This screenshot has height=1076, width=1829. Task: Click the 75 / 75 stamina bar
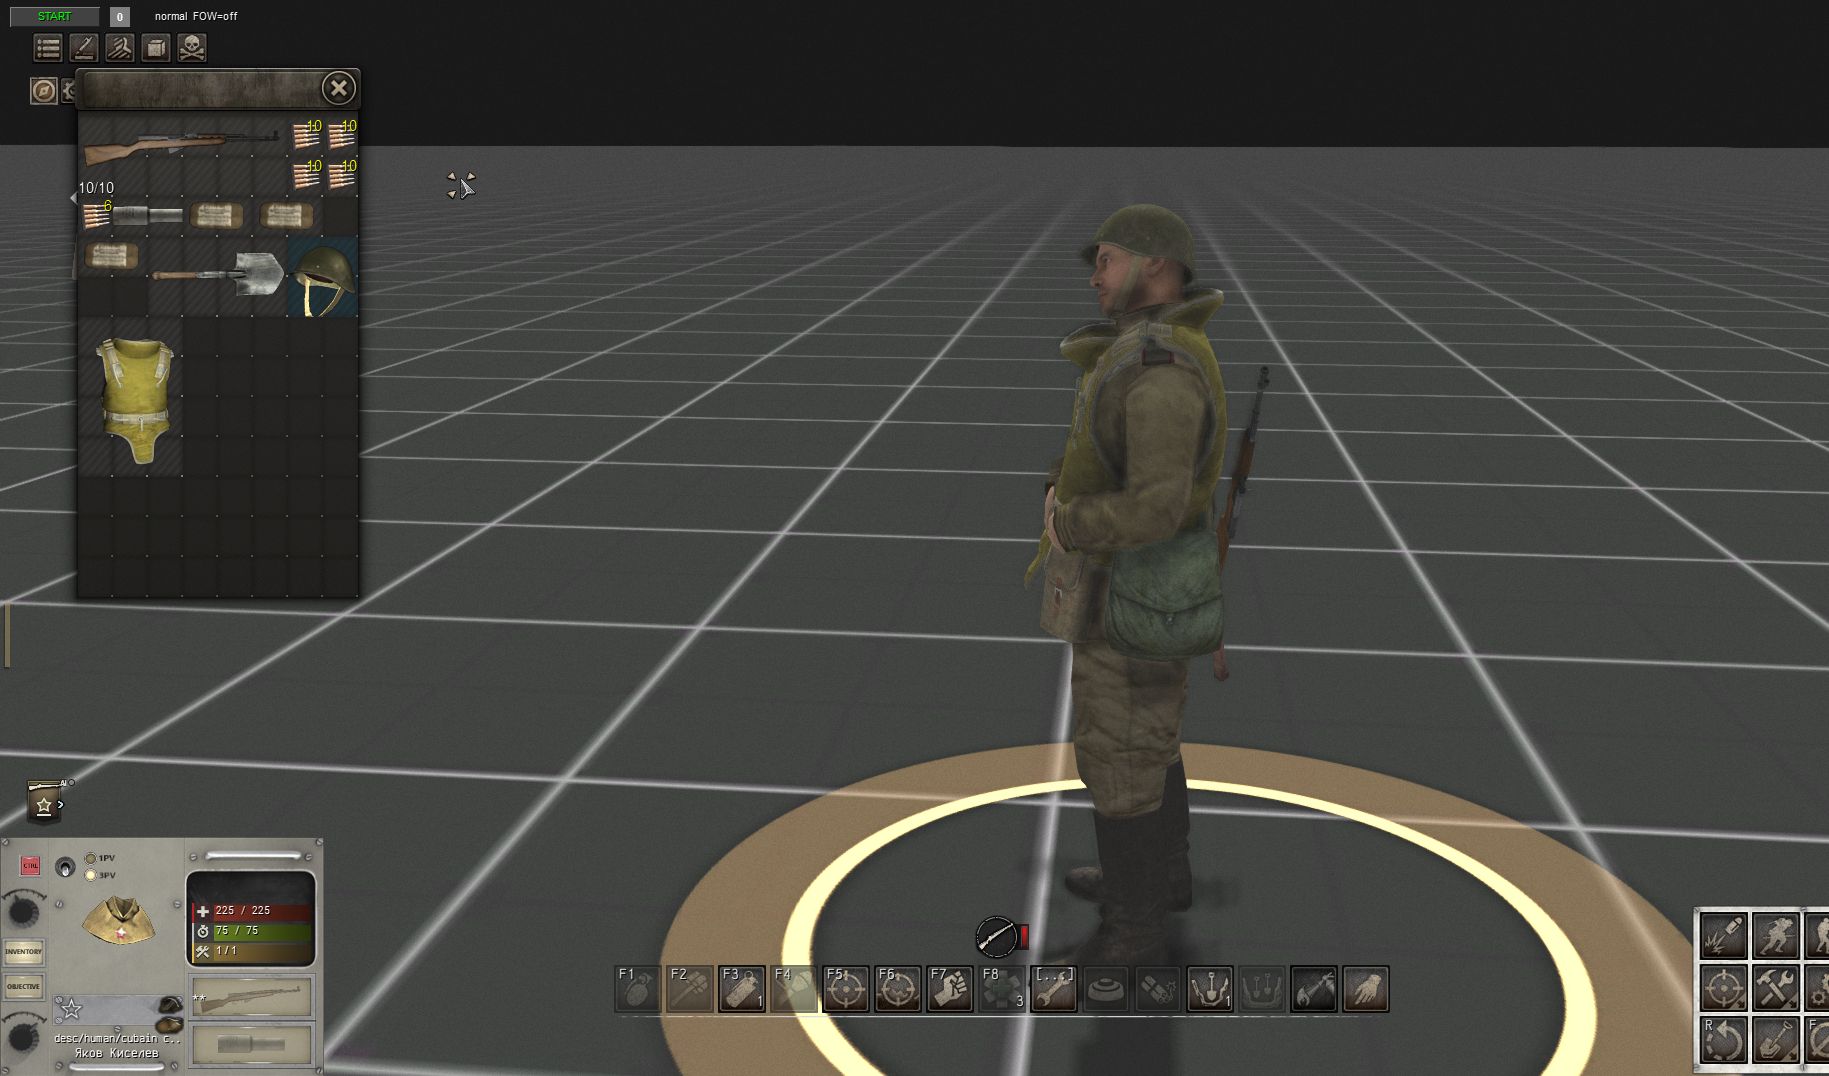pyautogui.click(x=252, y=931)
